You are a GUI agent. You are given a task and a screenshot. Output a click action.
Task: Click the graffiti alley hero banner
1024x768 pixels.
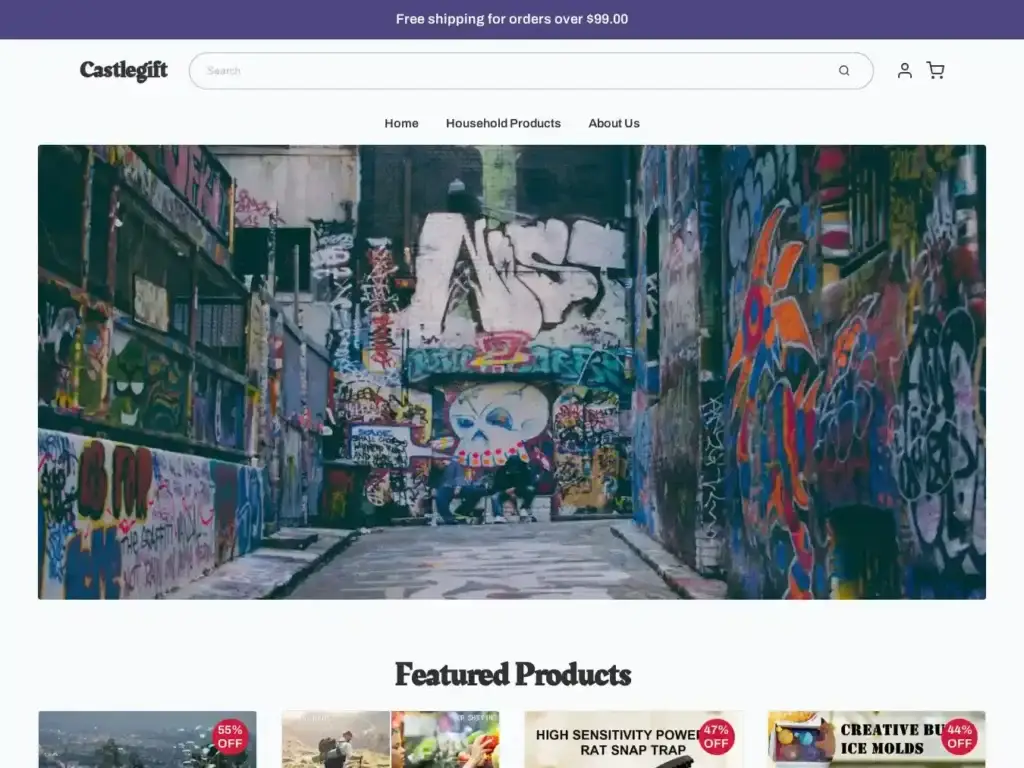point(512,372)
